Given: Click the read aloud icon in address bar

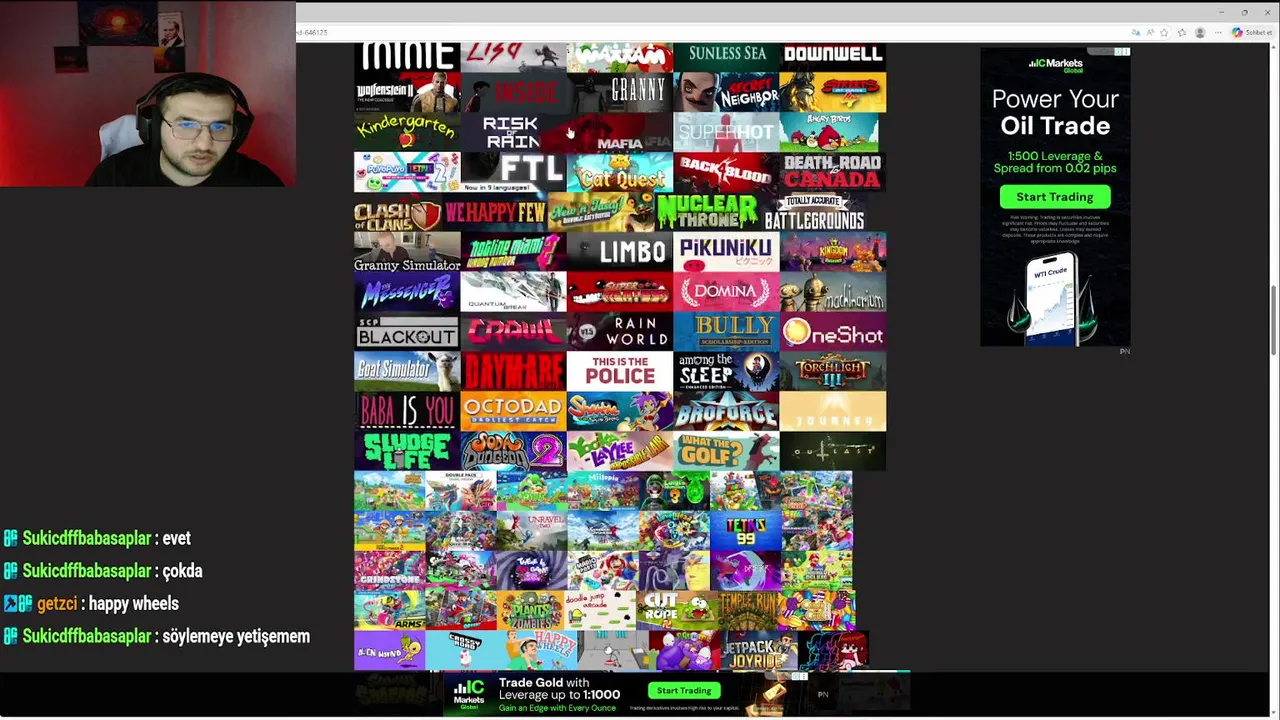Looking at the screenshot, I should coord(1150,33).
